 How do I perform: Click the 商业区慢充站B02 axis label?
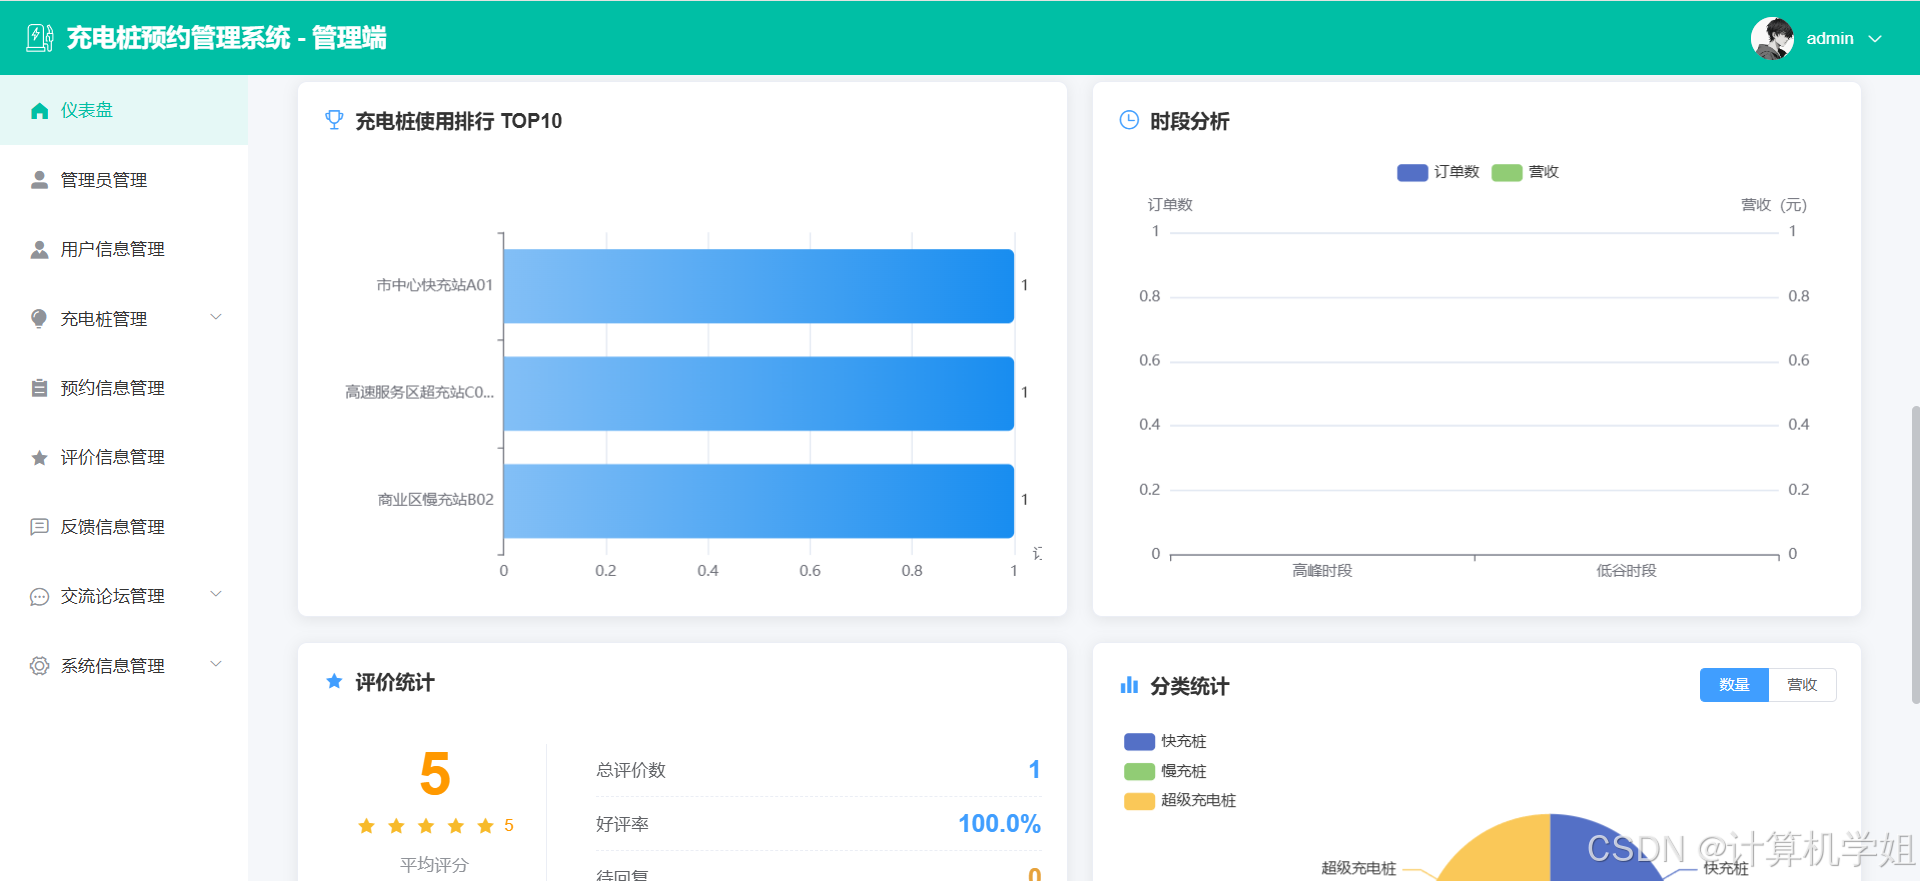(435, 499)
